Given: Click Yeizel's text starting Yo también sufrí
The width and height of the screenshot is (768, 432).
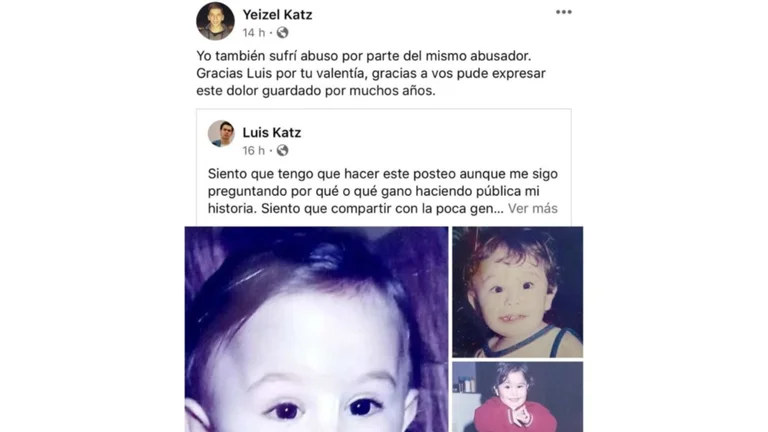Looking at the screenshot, I should pyautogui.click(x=371, y=73).
